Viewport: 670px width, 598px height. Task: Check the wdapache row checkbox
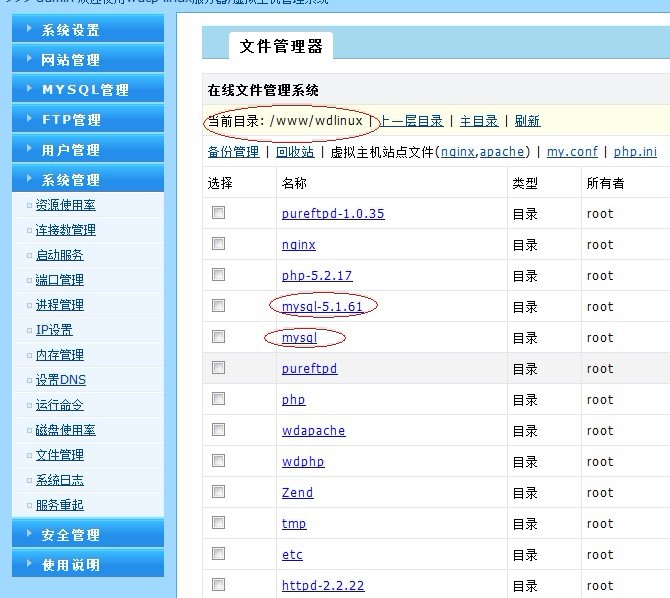pyautogui.click(x=218, y=430)
